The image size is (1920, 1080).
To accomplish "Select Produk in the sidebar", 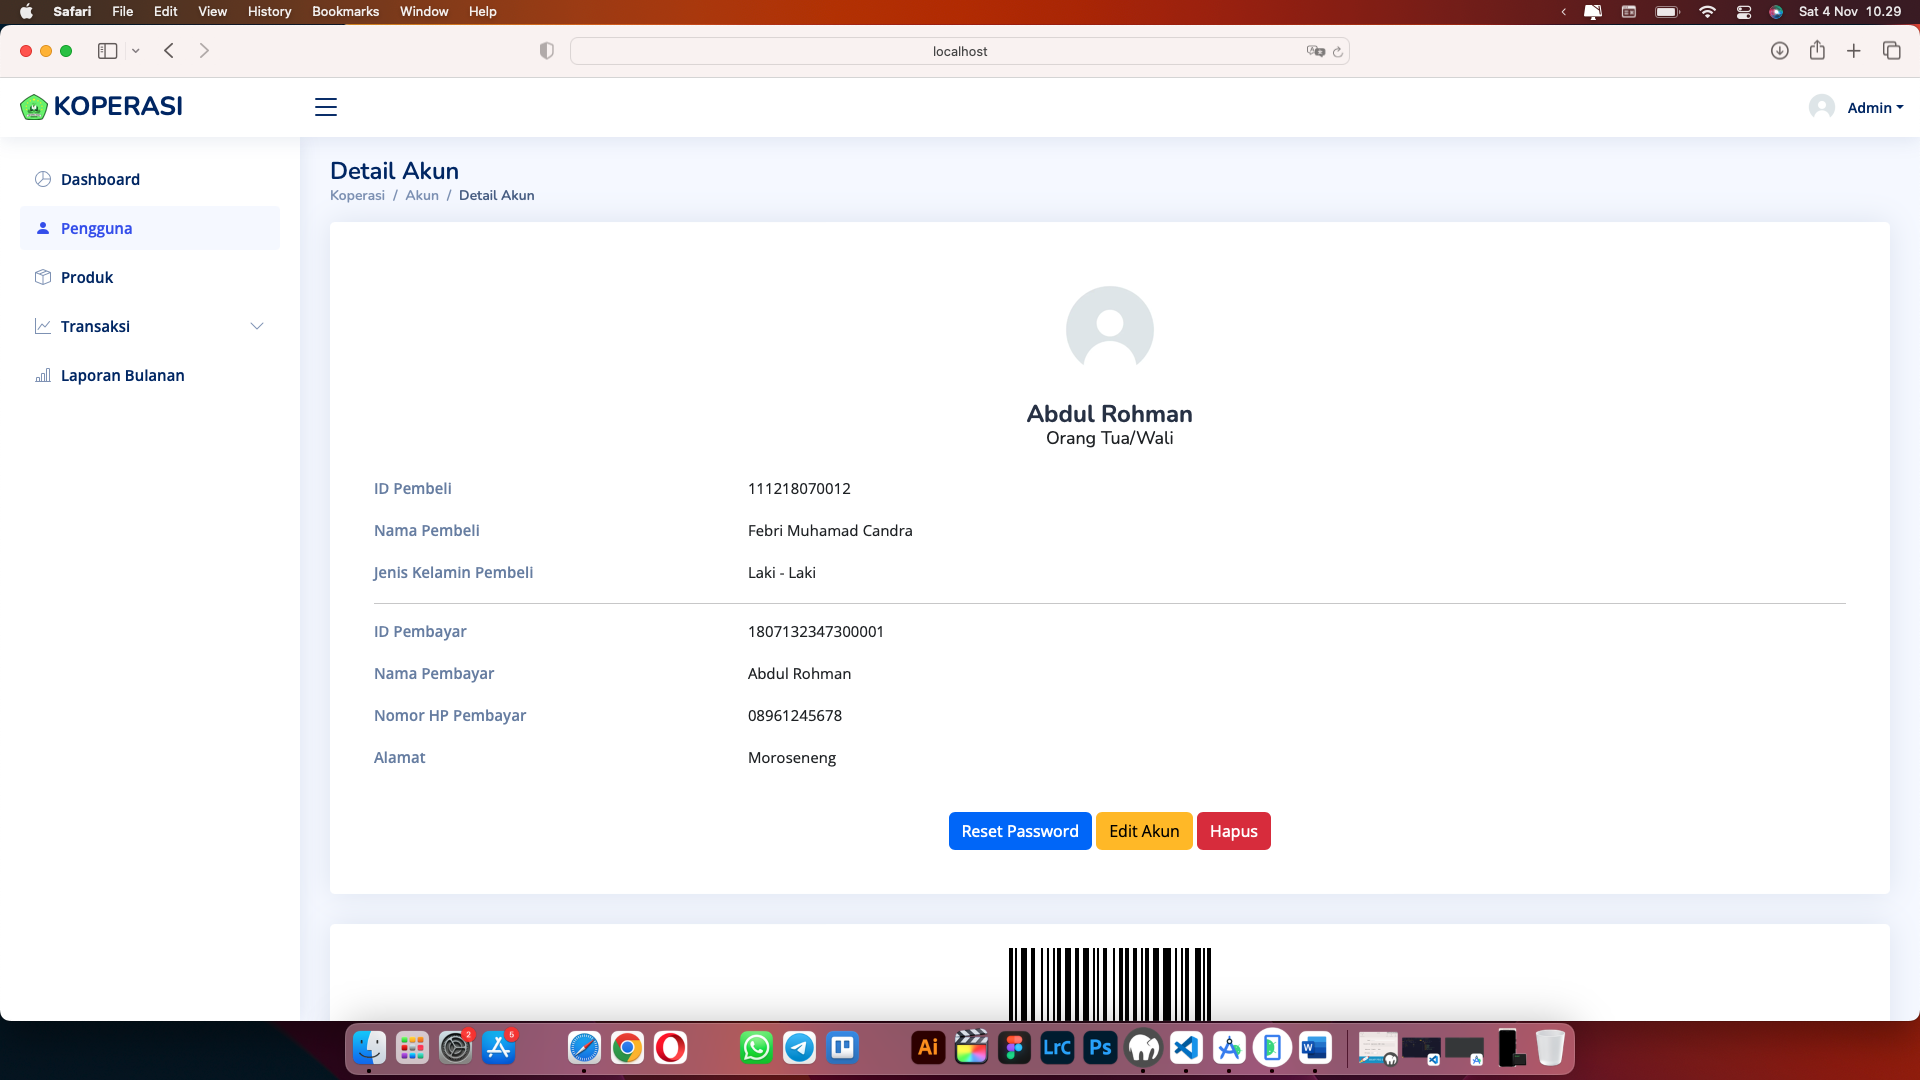I will point(87,278).
